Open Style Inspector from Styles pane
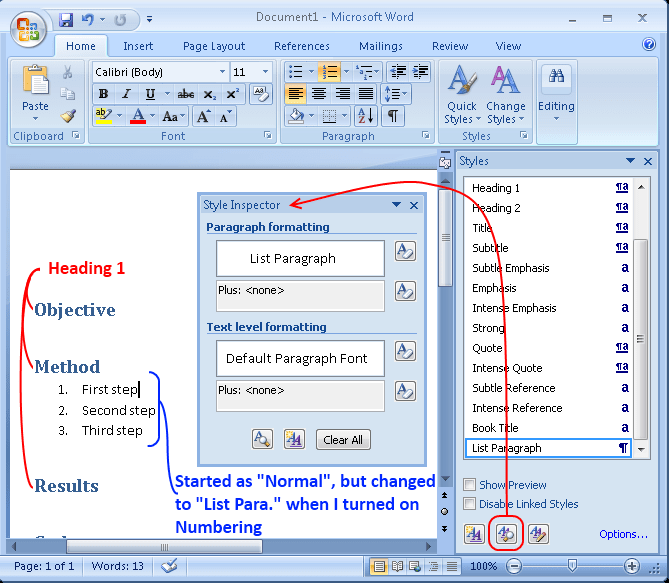 (x=506, y=533)
